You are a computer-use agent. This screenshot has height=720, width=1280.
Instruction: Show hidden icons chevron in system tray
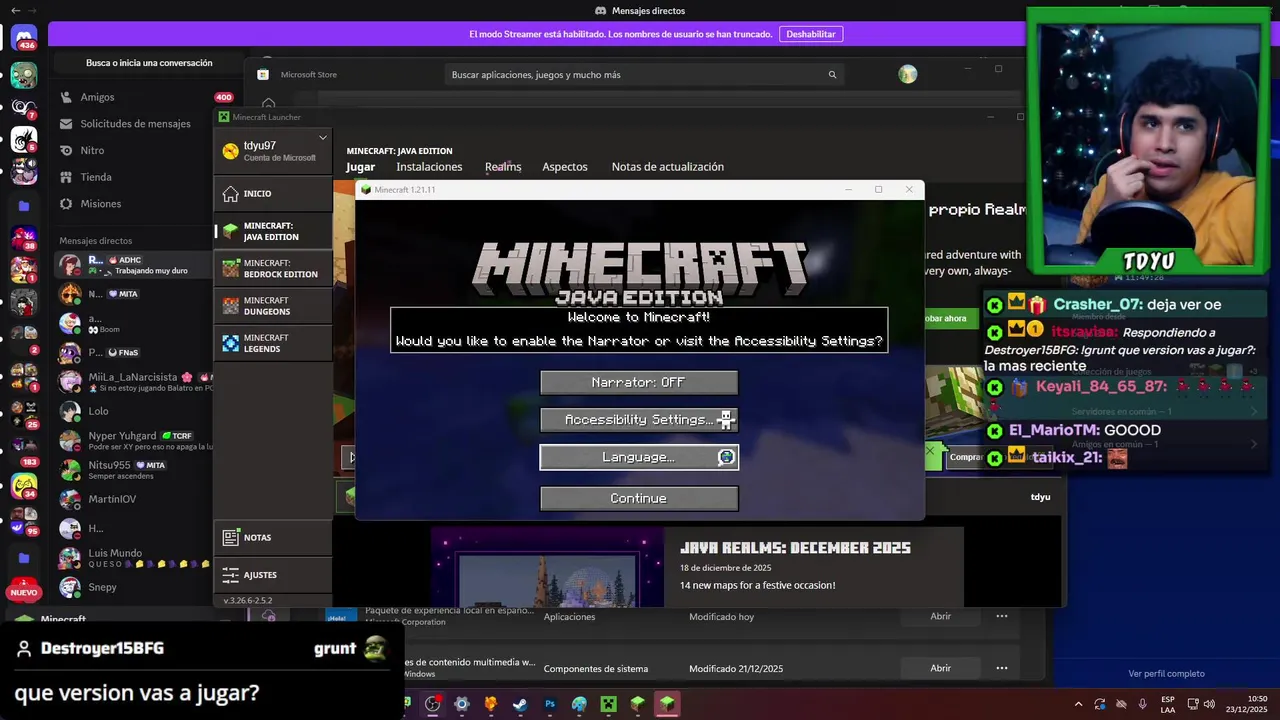coord(1078,704)
